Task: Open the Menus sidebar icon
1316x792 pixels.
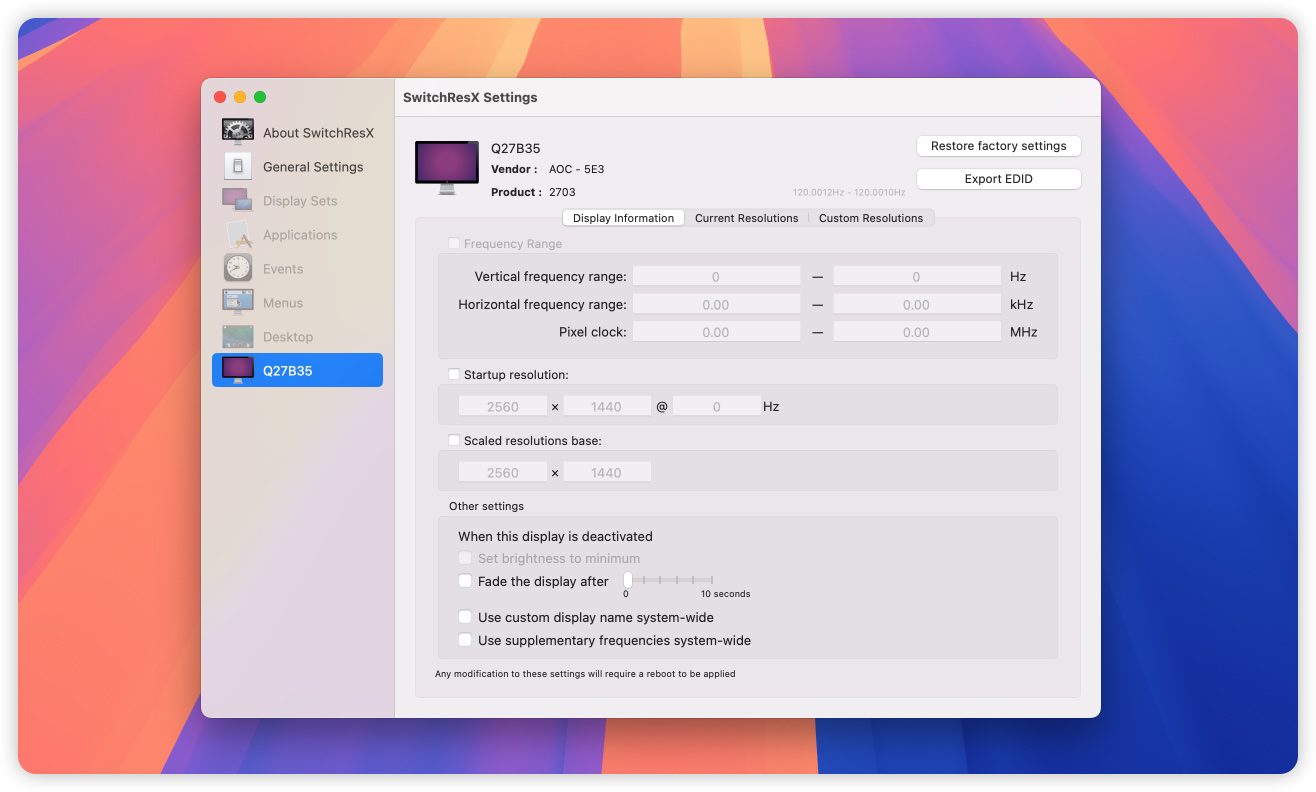Action: pos(238,303)
